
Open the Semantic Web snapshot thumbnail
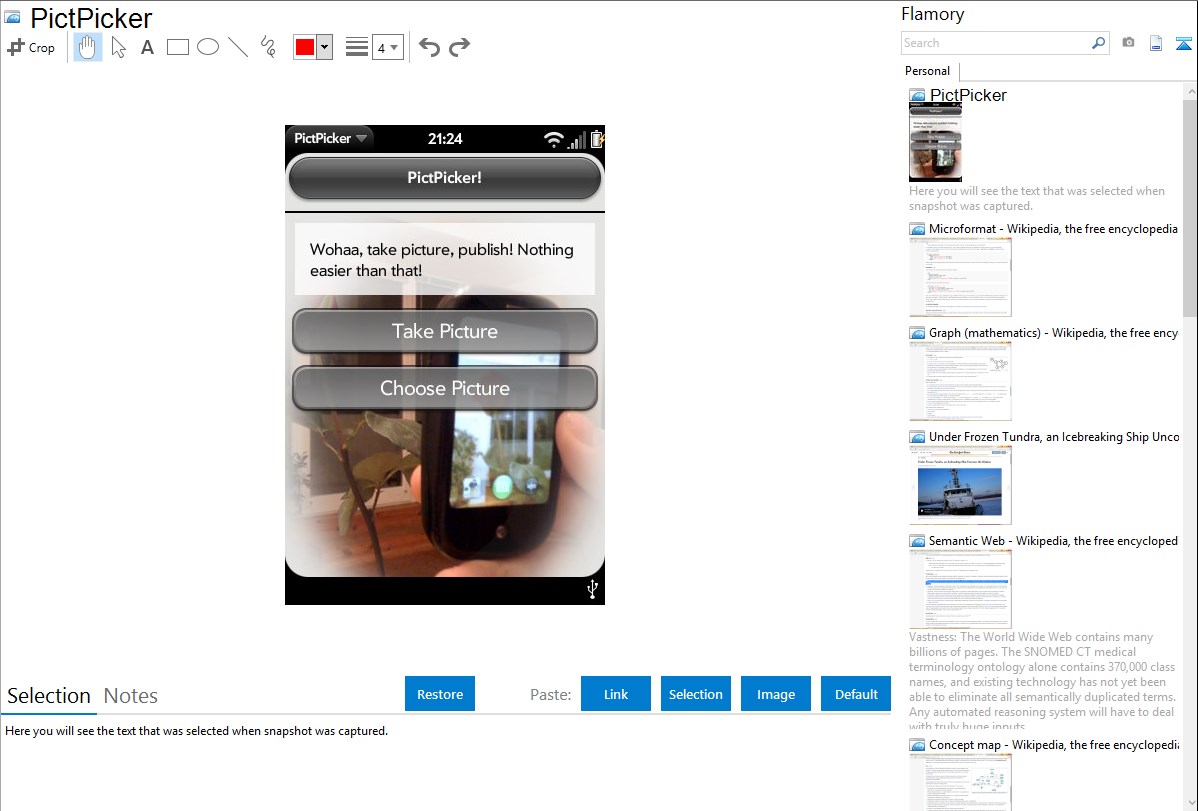960,589
